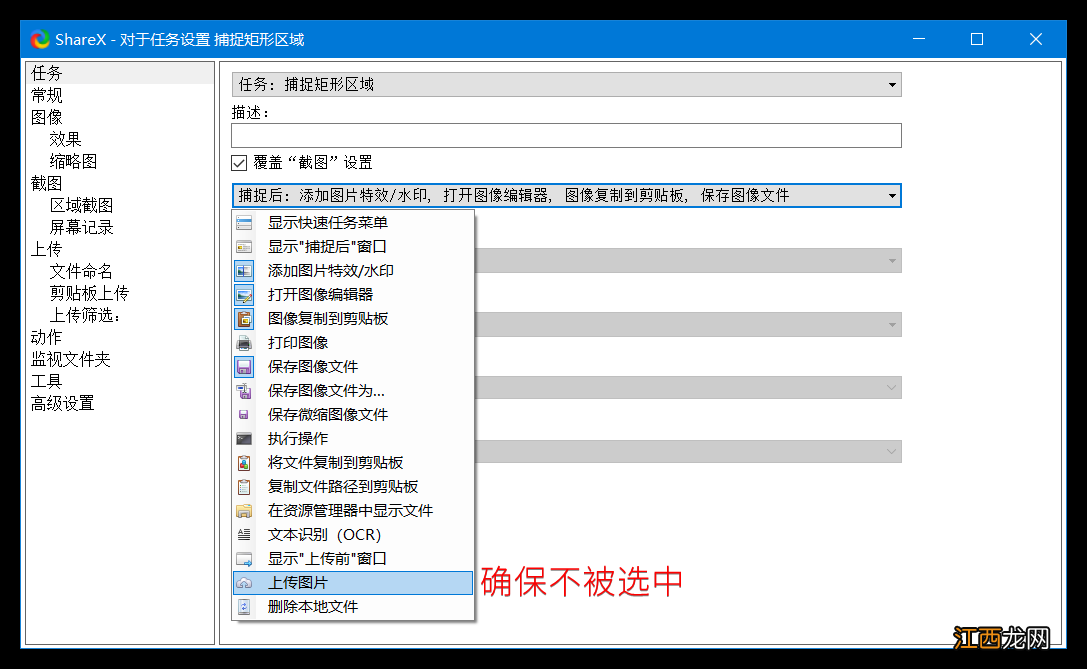Toggle the save image file floppy icon

(244, 367)
